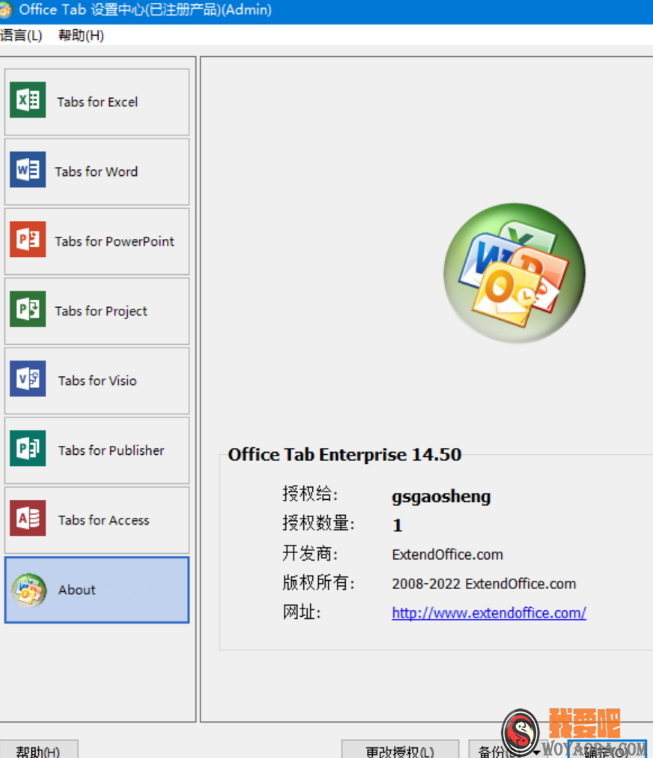Click the Office Tab Enterprise 14.50 heading
The width and height of the screenshot is (653, 758).
345,454
